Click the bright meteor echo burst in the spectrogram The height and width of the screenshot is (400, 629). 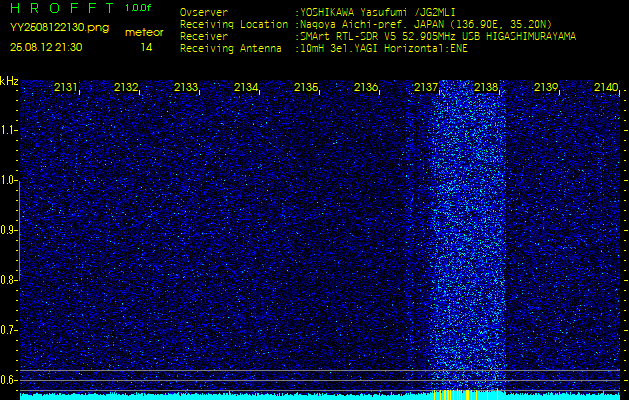468,235
